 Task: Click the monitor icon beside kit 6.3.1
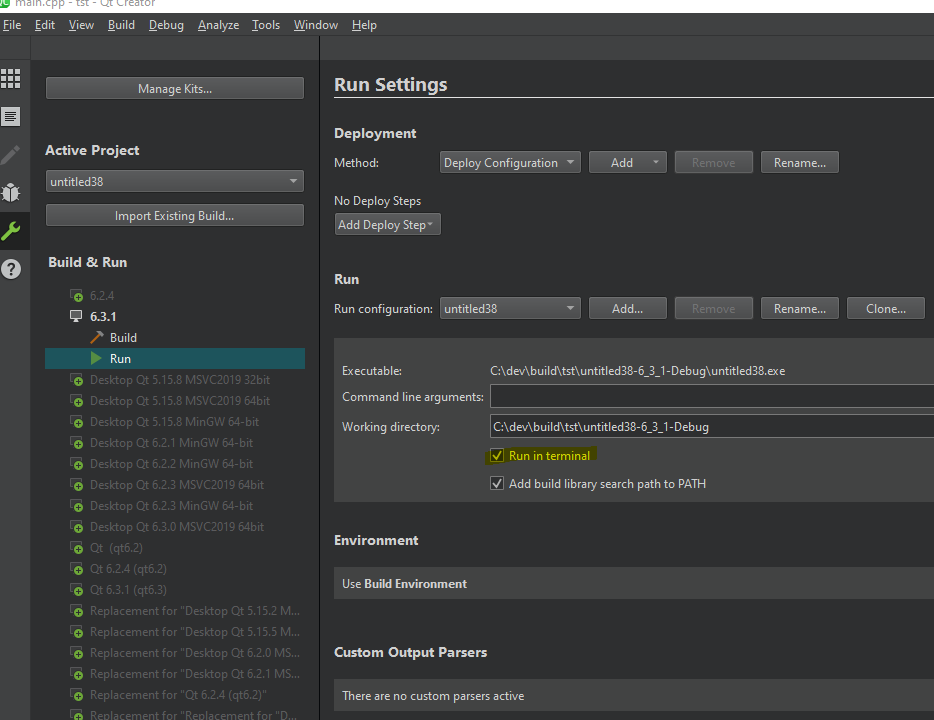(76, 316)
